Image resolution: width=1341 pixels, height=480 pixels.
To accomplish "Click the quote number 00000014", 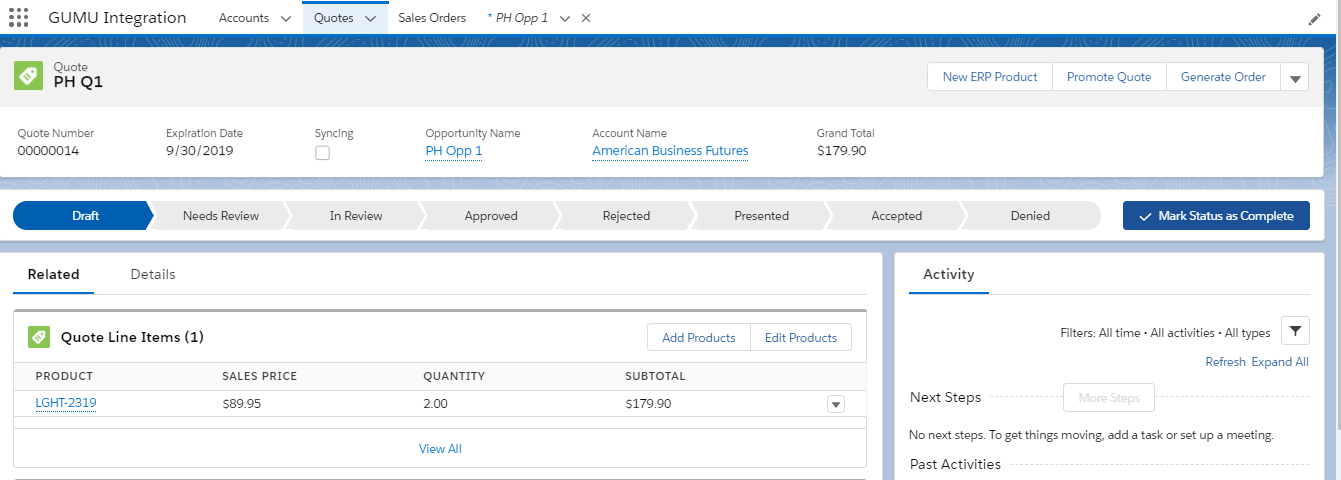I will (48, 151).
